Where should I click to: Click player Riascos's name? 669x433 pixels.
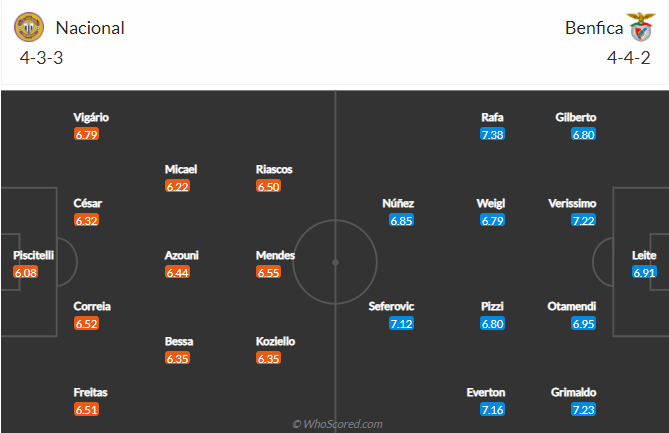point(274,169)
